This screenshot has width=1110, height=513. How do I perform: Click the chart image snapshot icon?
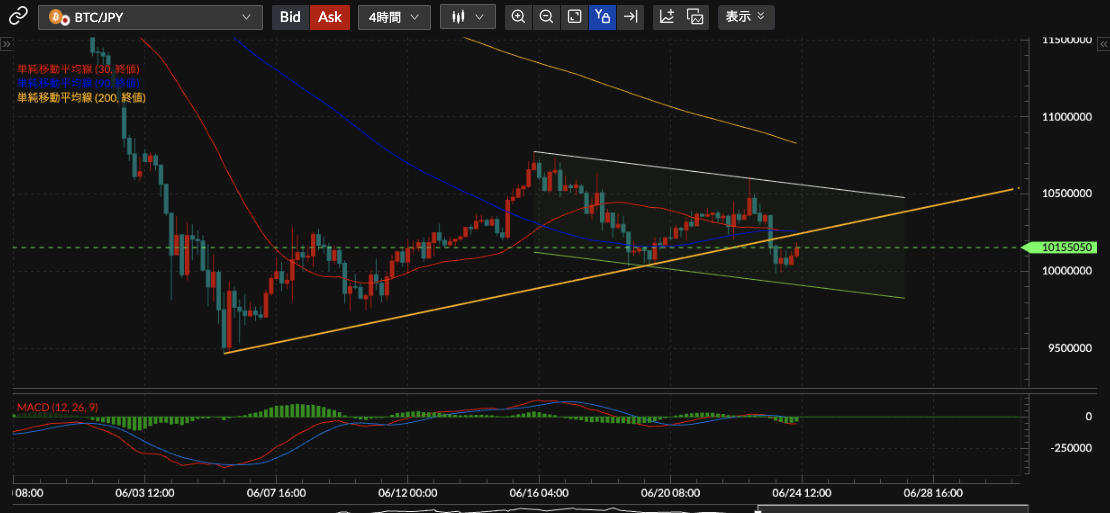695,16
